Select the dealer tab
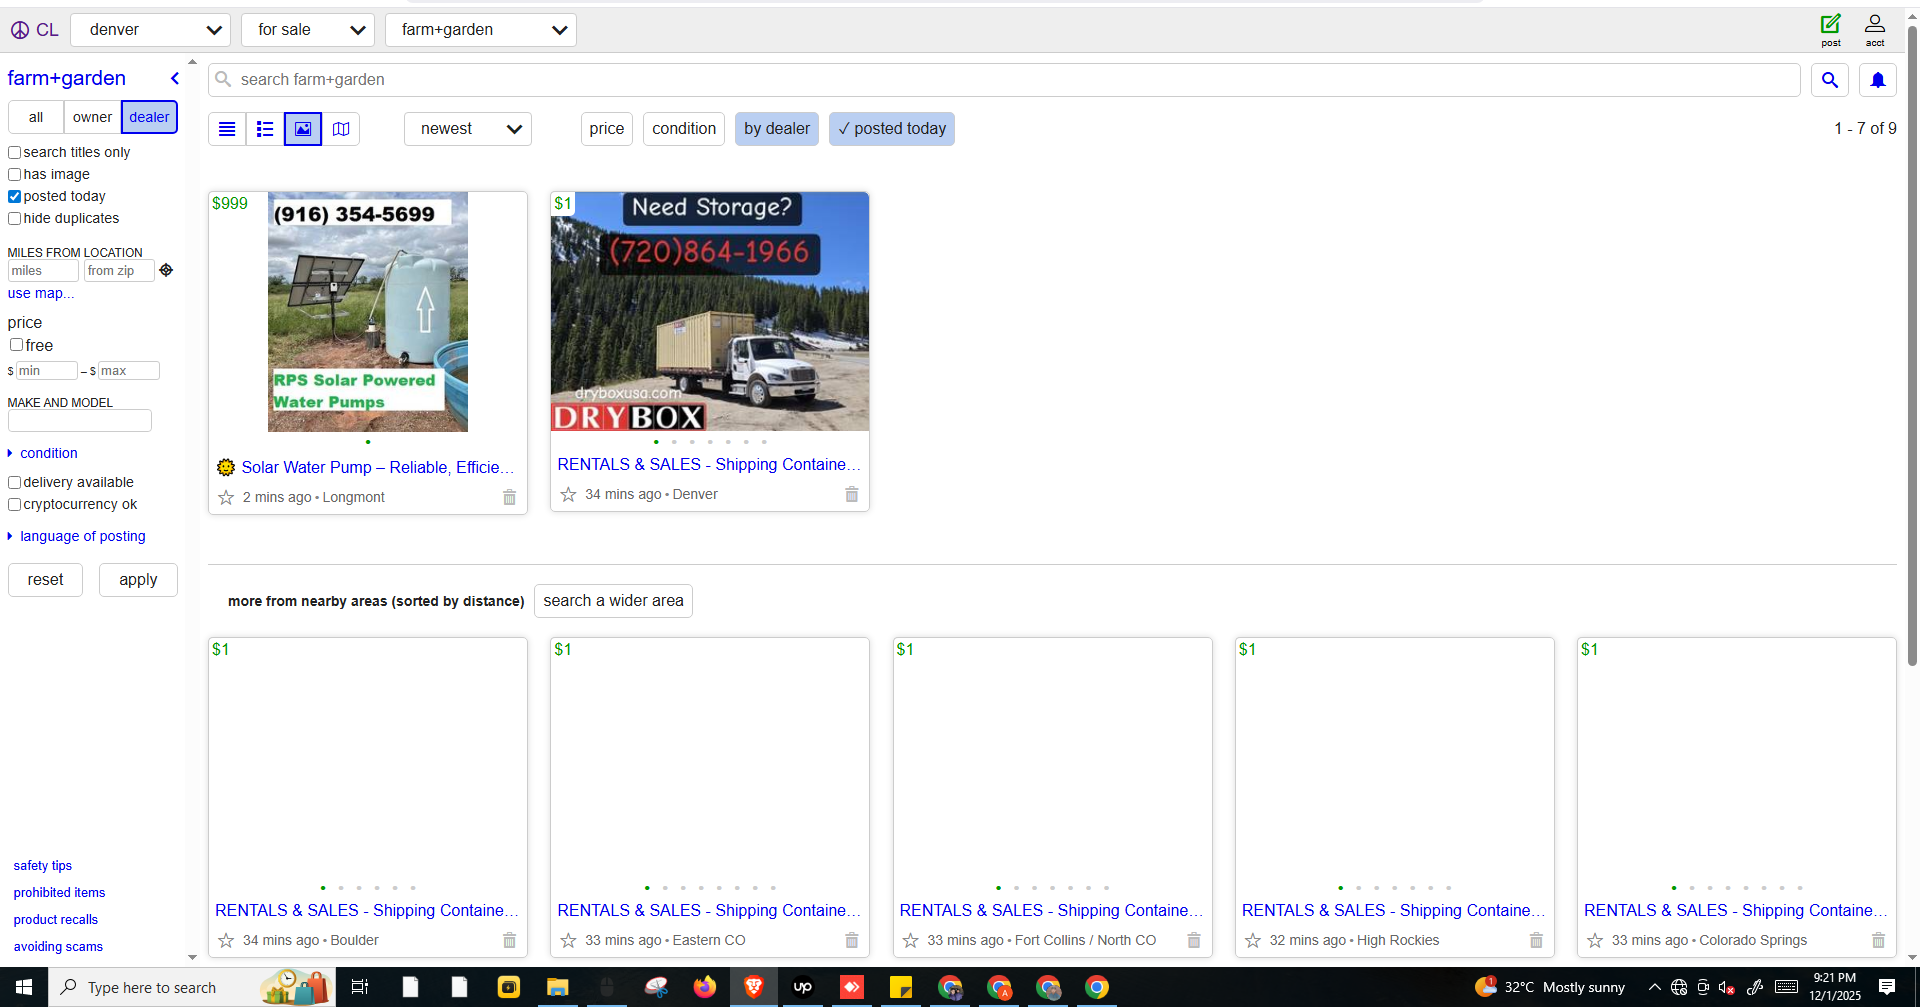 [149, 117]
